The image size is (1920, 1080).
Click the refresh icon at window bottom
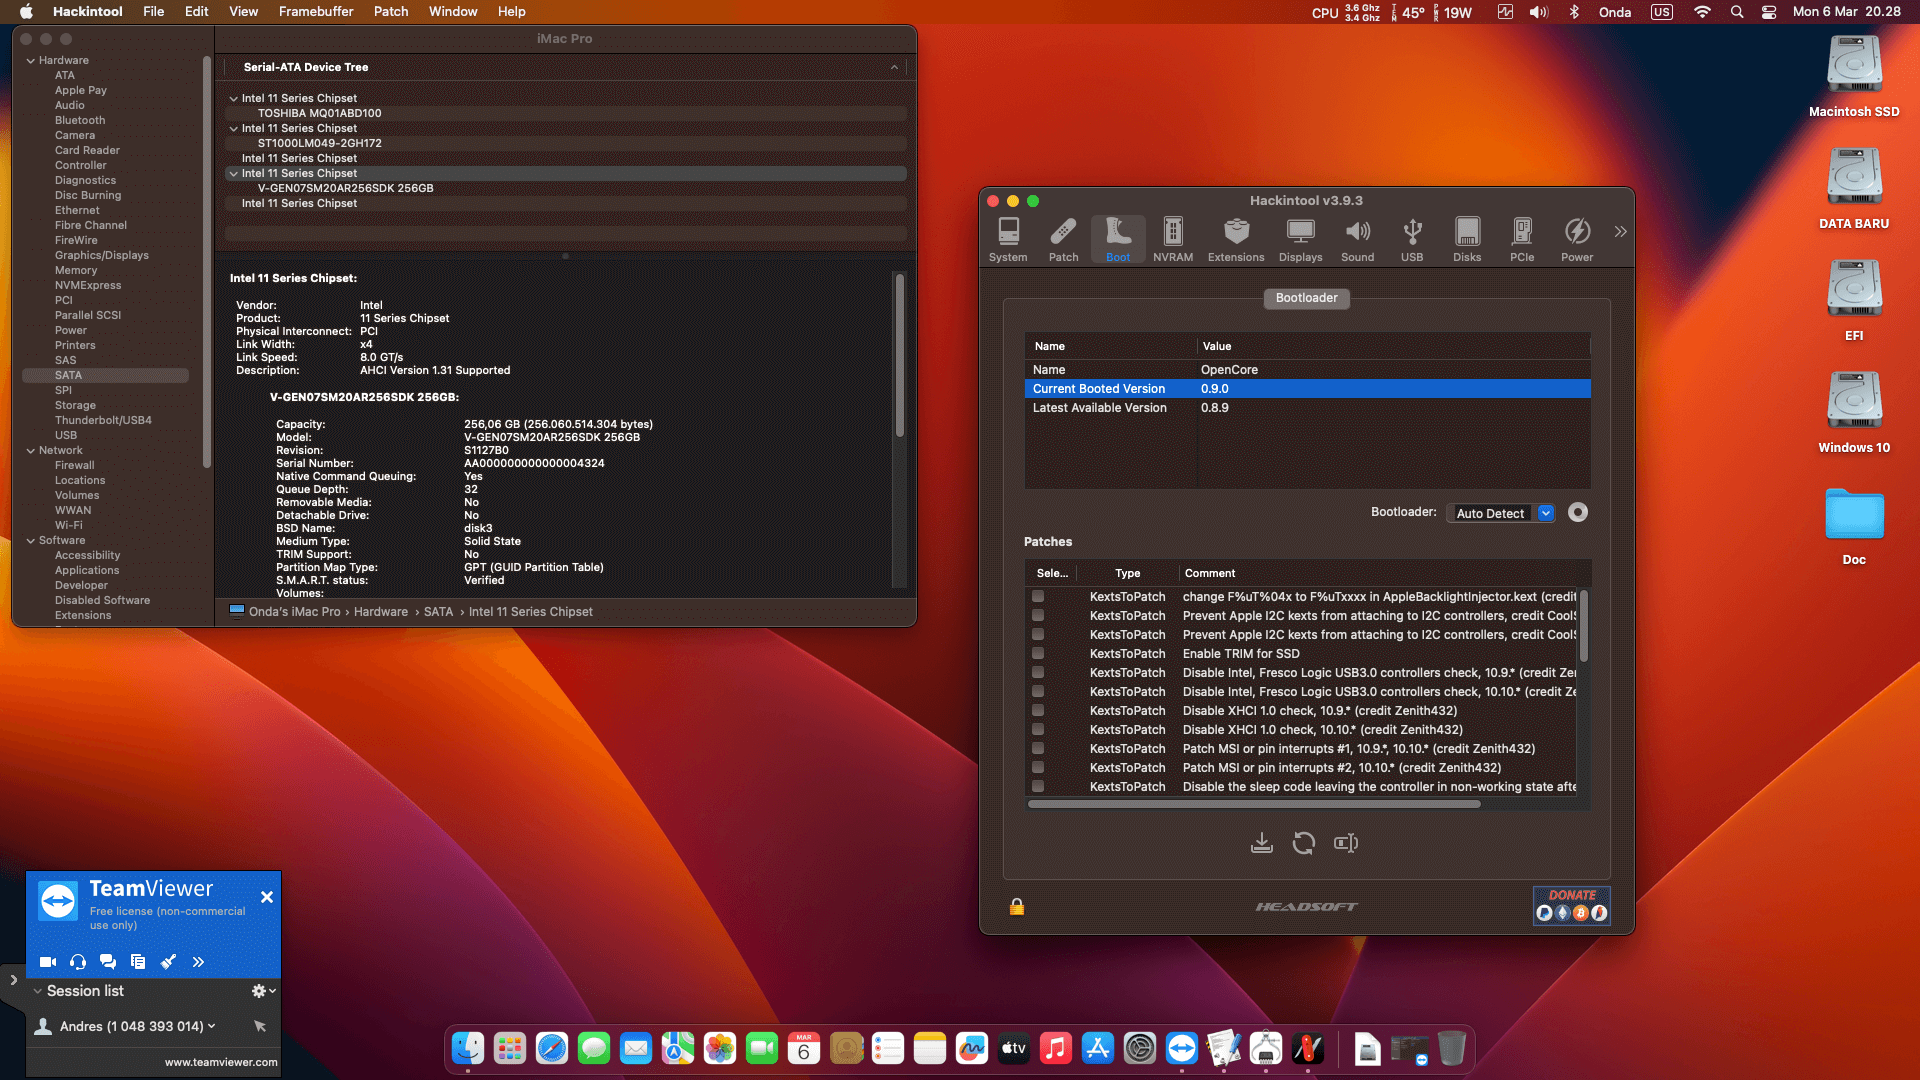[1303, 843]
